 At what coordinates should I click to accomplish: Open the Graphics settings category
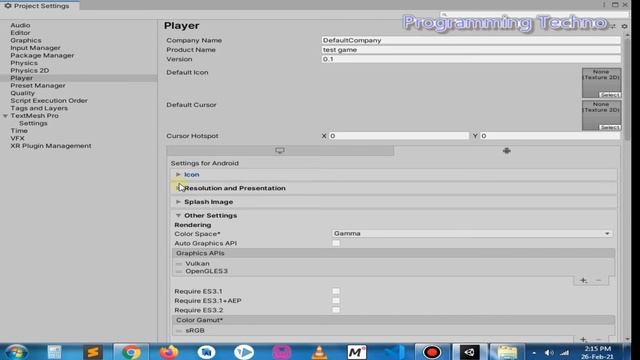click(26, 40)
